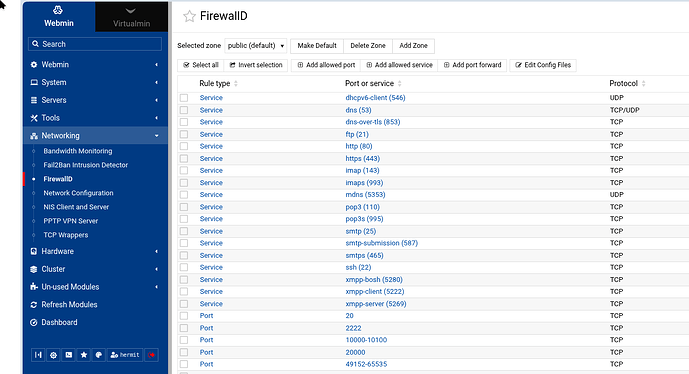Click the Cluster layers icon
This screenshot has width=689, height=374.
pyautogui.click(x=34, y=269)
